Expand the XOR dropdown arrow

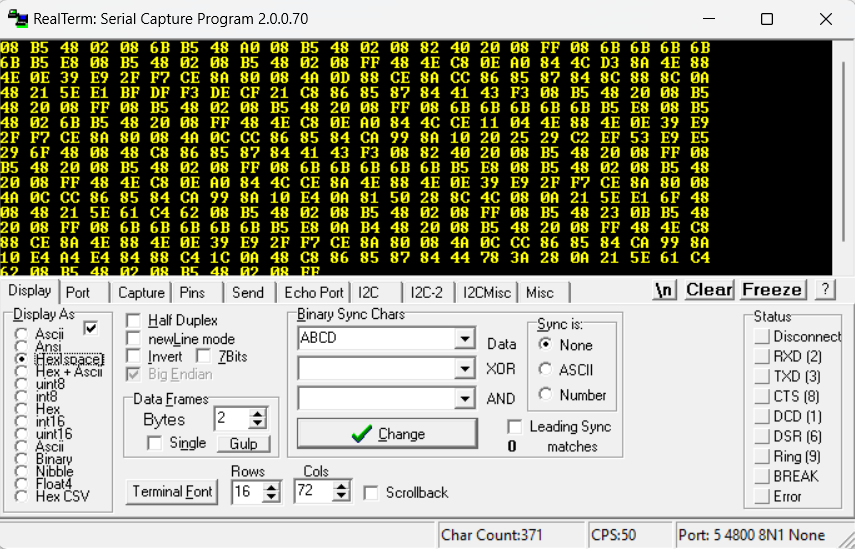pos(464,369)
